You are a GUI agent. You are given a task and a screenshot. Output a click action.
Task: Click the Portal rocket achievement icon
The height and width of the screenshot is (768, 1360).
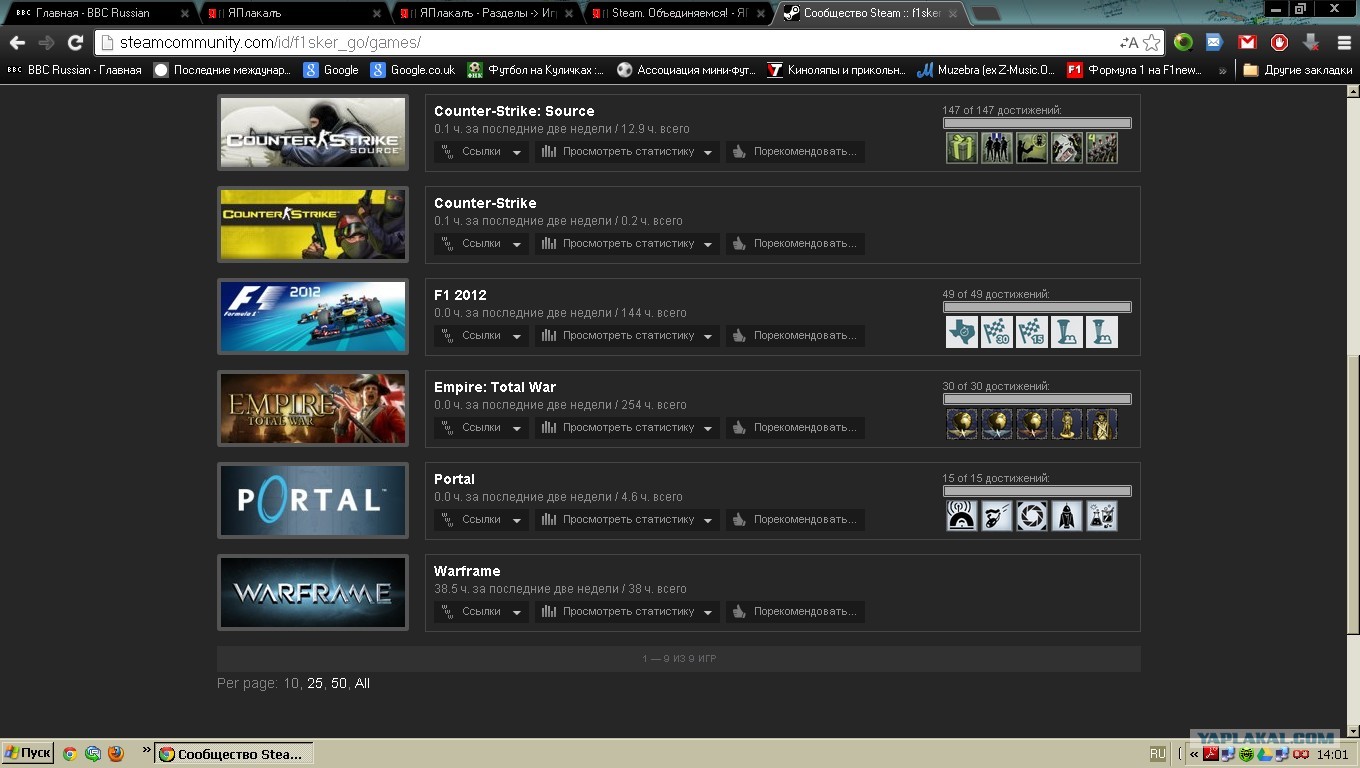pos(1067,516)
